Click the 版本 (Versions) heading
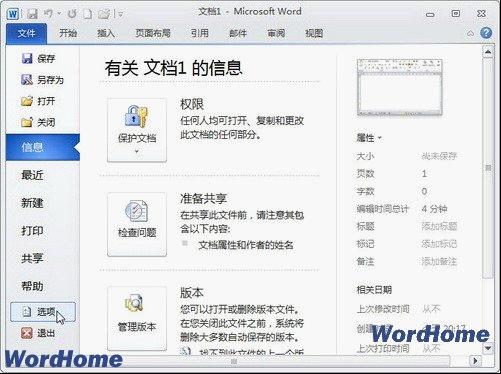Viewport: 501px width, 374px height. coord(192,293)
